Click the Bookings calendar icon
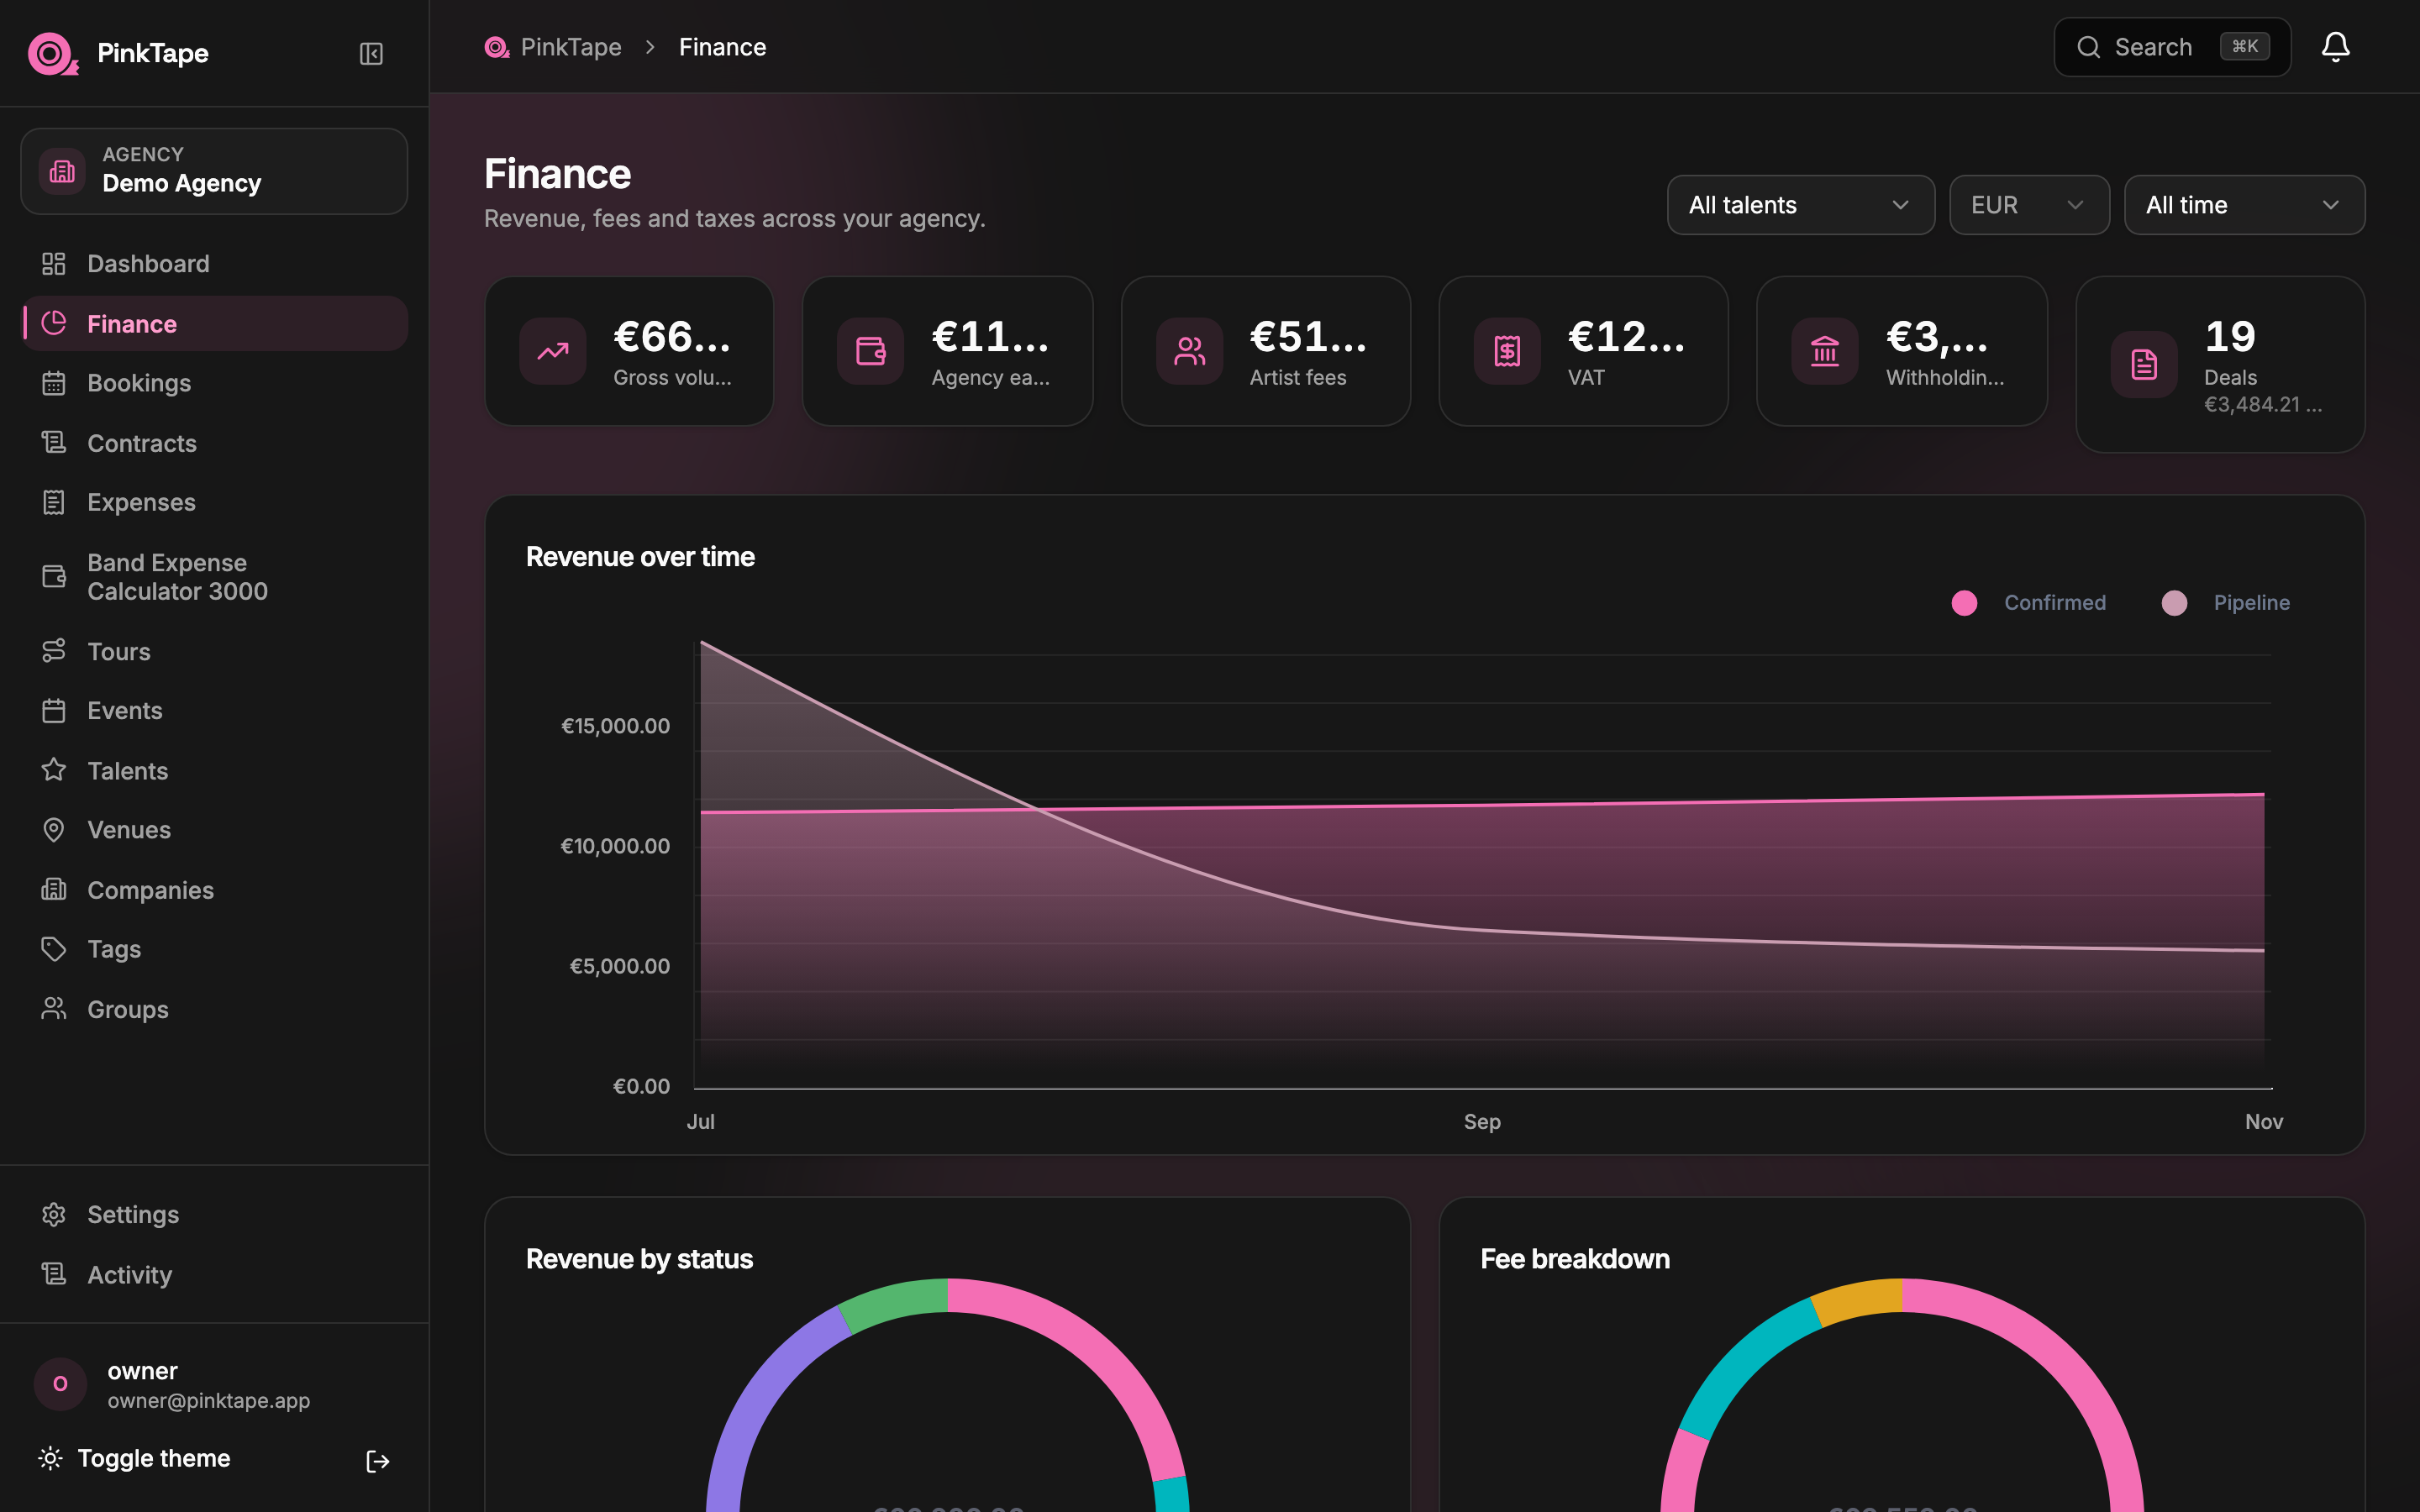The height and width of the screenshot is (1512, 2420). pos(54,383)
